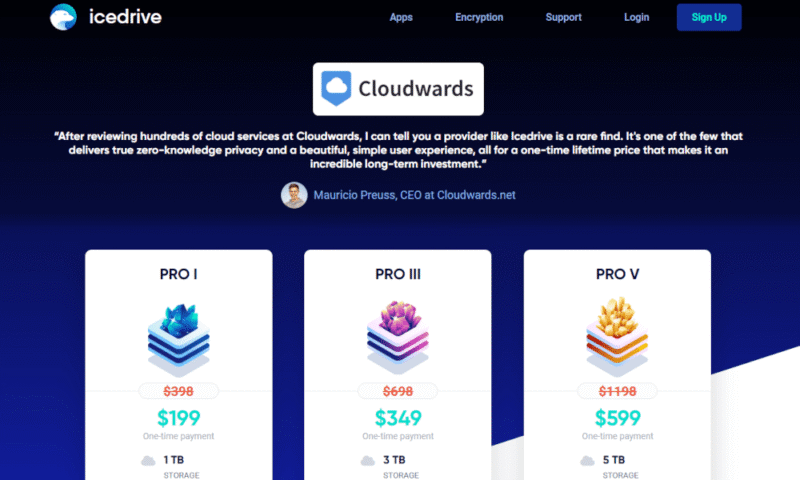Click the Icedrive polar bear logo icon
Screen dimensions: 800x480
63,17
